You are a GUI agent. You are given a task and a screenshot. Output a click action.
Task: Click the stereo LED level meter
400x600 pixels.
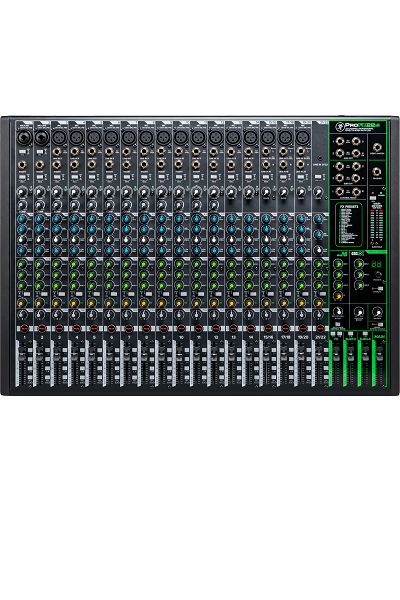pos(377,223)
